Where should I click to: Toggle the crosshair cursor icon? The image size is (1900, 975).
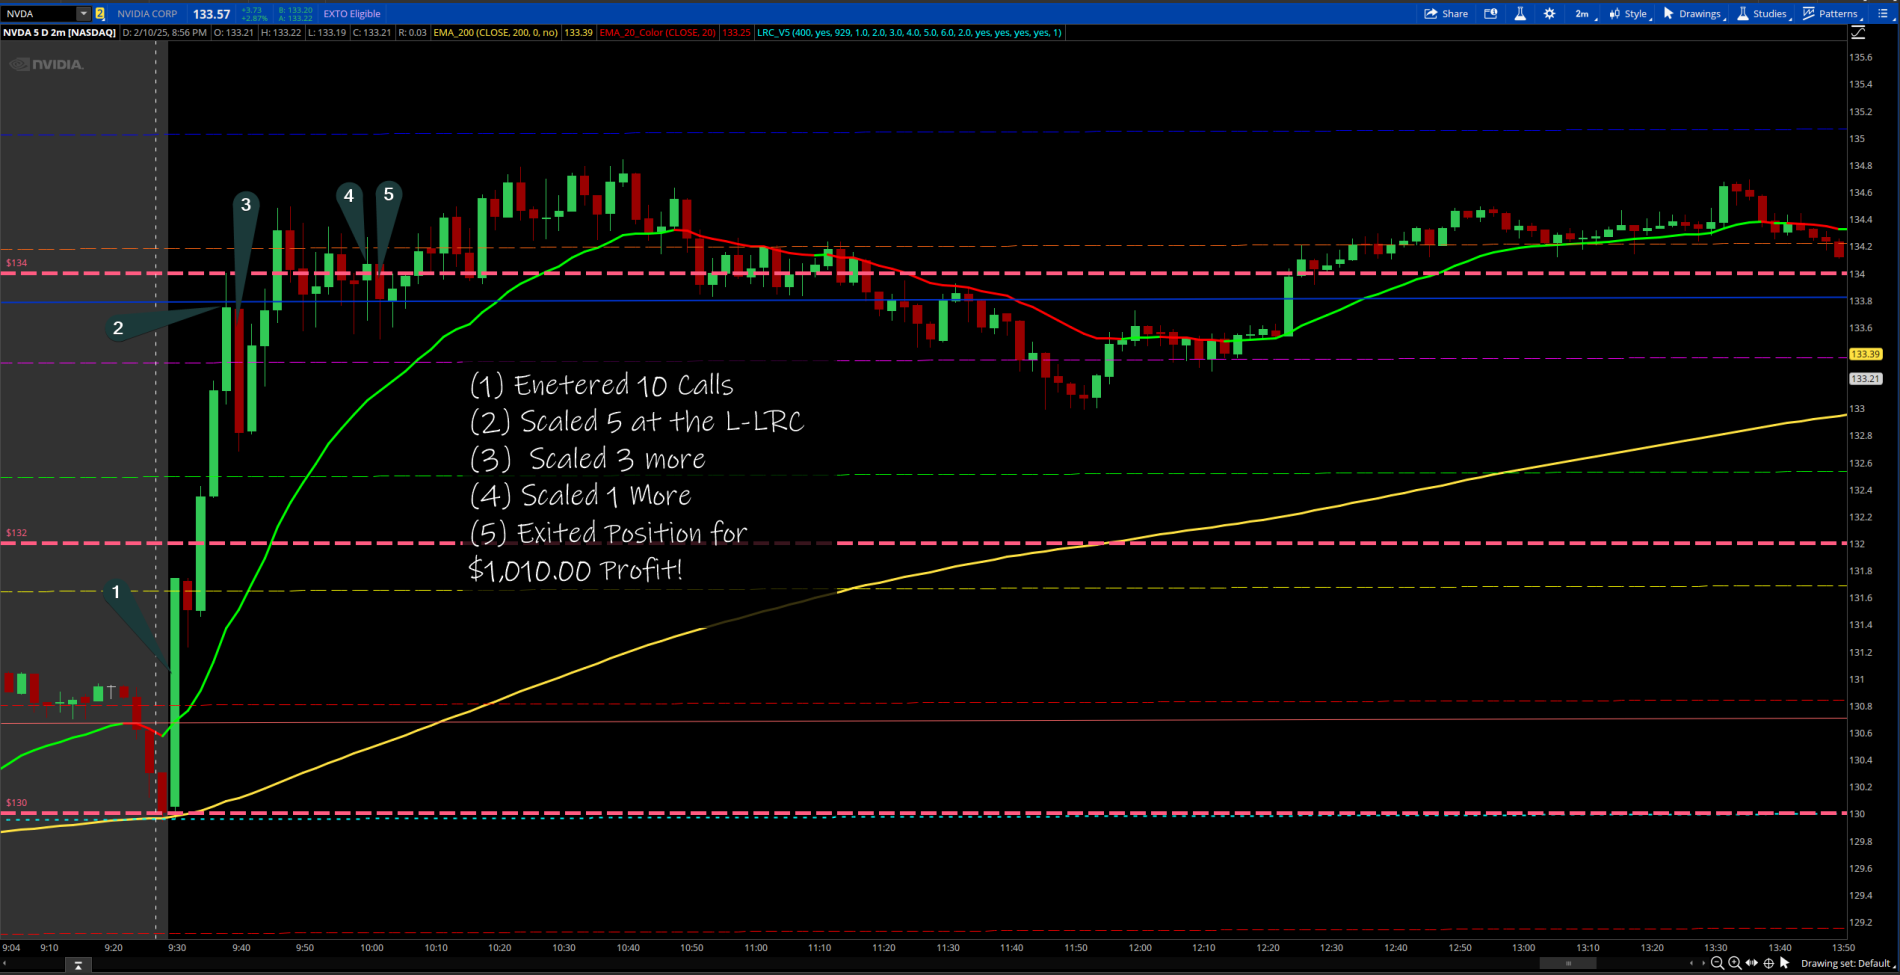click(1768, 963)
